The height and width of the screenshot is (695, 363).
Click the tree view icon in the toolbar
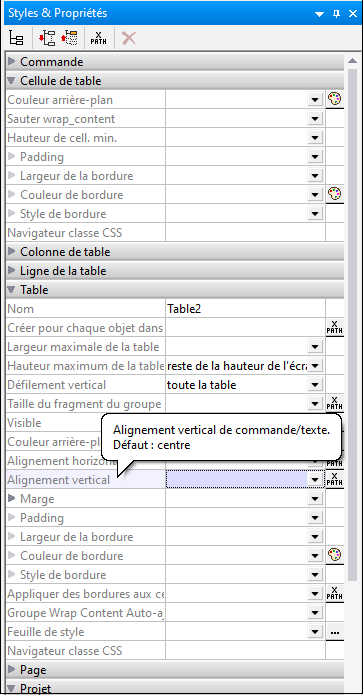(16, 38)
